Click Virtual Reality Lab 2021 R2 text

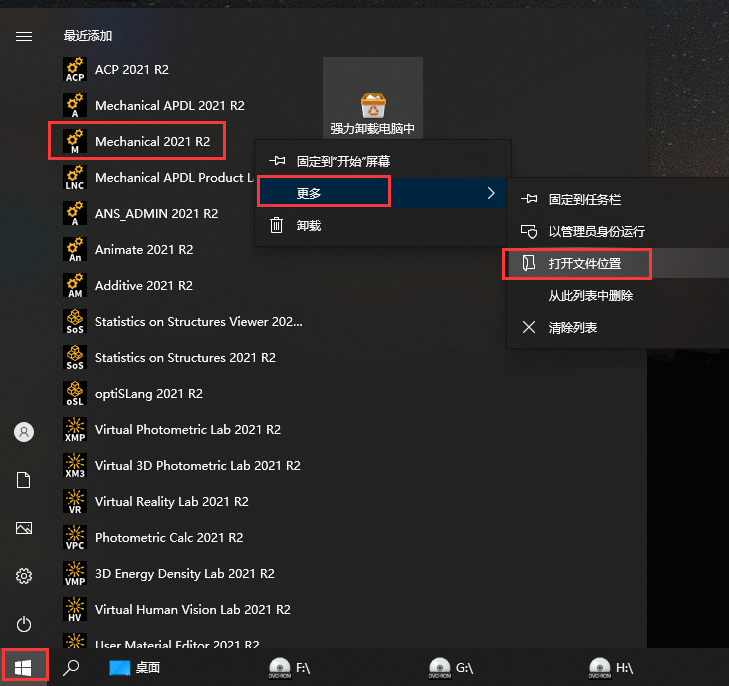click(172, 501)
